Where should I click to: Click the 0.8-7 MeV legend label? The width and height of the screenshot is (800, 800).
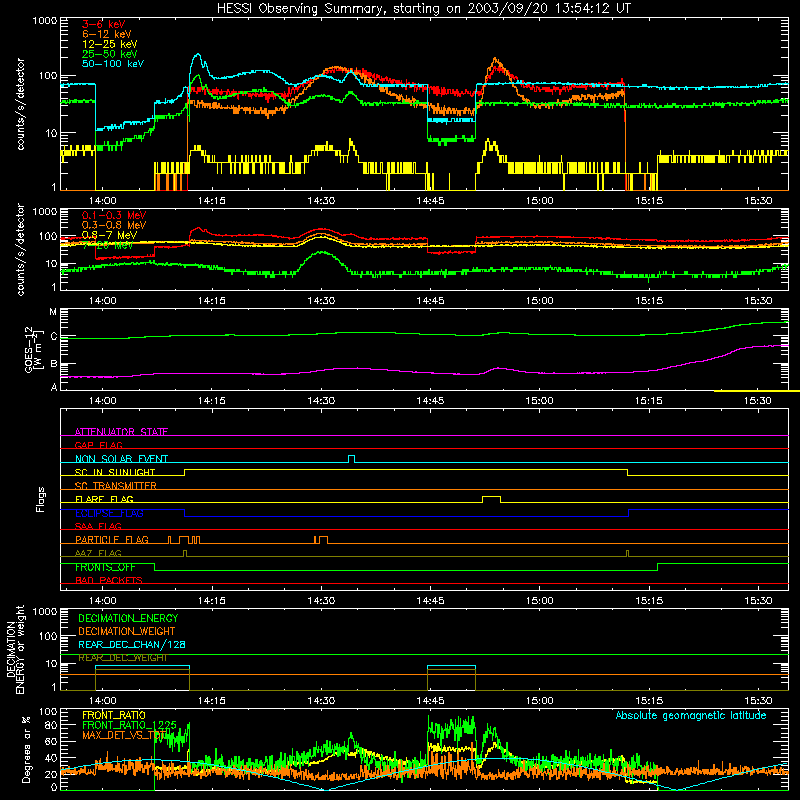pyautogui.click(x=109, y=235)
